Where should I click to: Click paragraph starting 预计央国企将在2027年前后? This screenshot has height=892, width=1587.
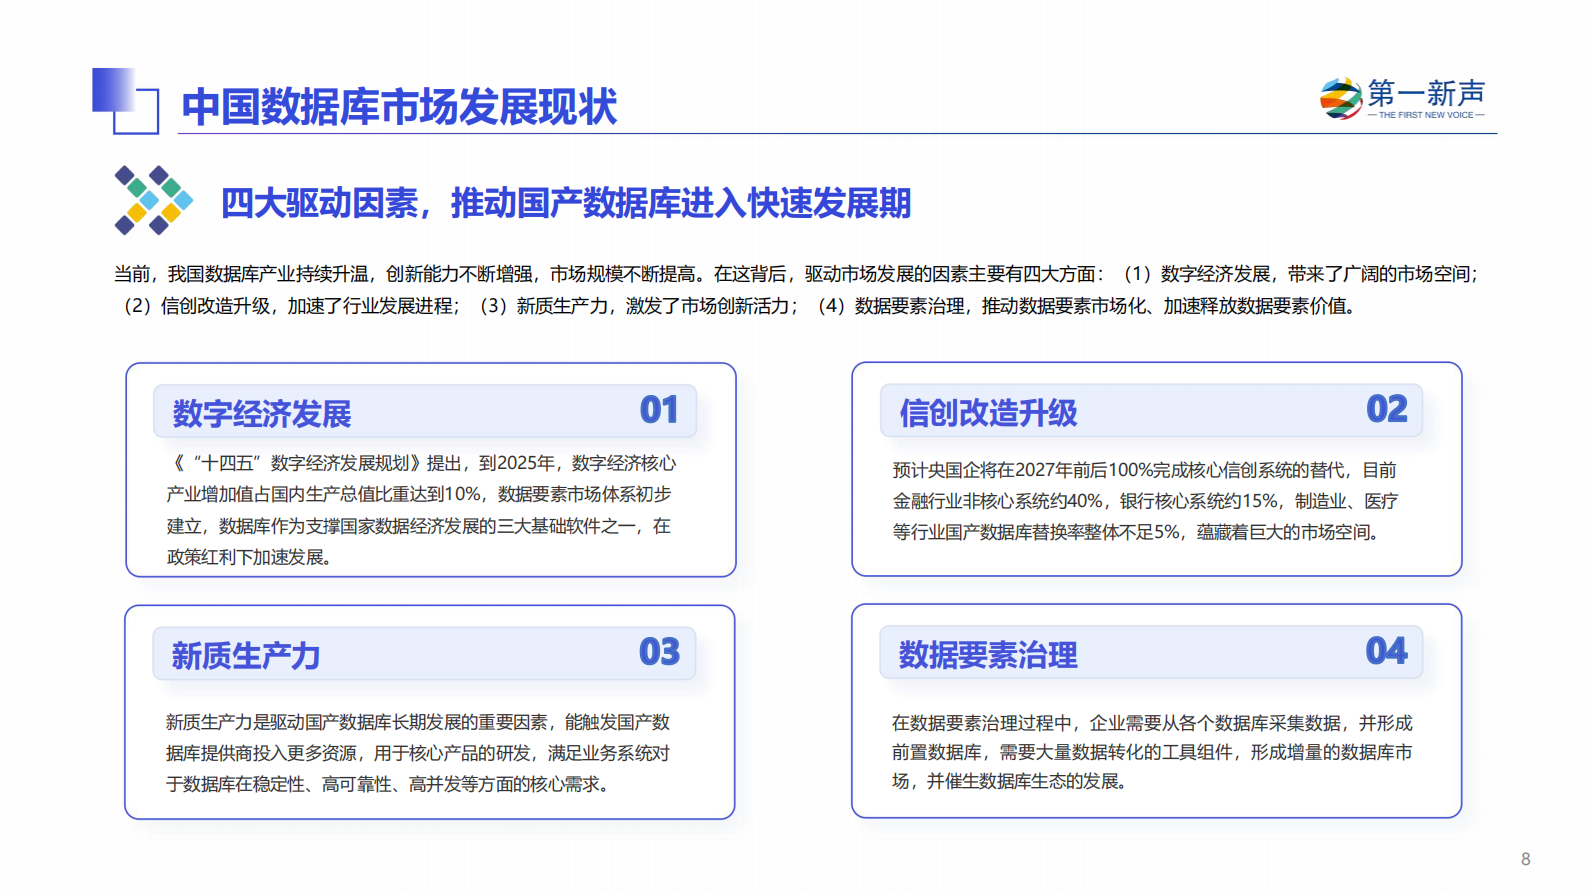1145,501
